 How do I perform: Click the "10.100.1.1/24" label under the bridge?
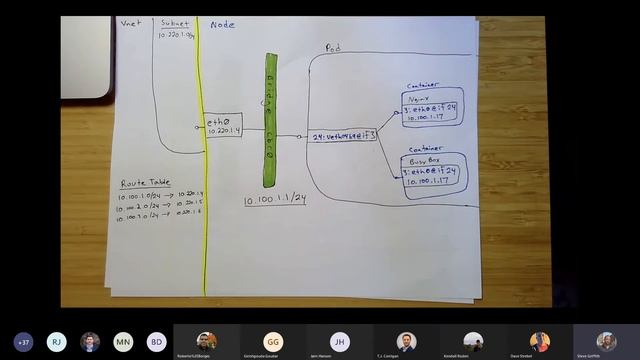click(x=275, y=200)
